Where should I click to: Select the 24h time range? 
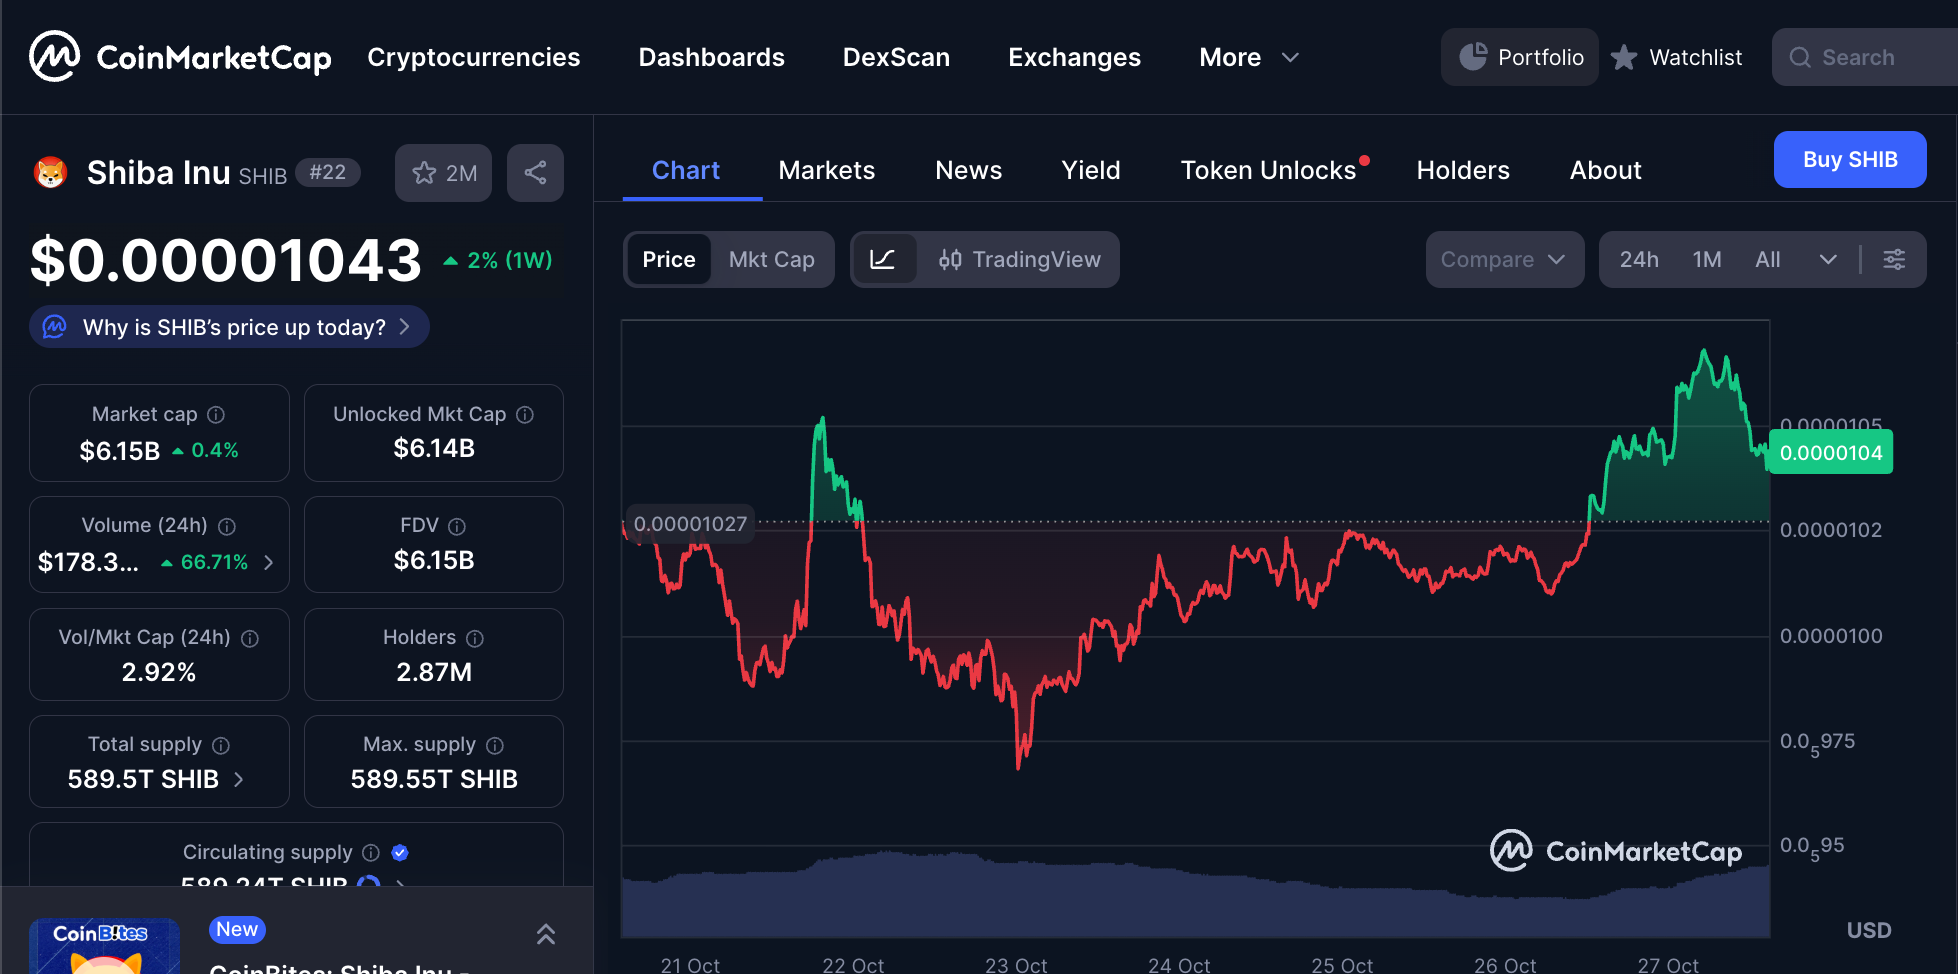pos(1638,260)
